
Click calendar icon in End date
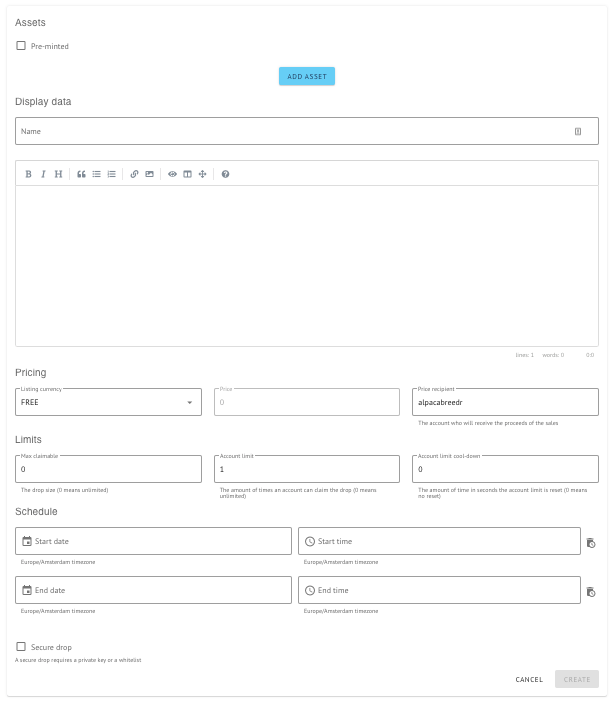(27, 590)
